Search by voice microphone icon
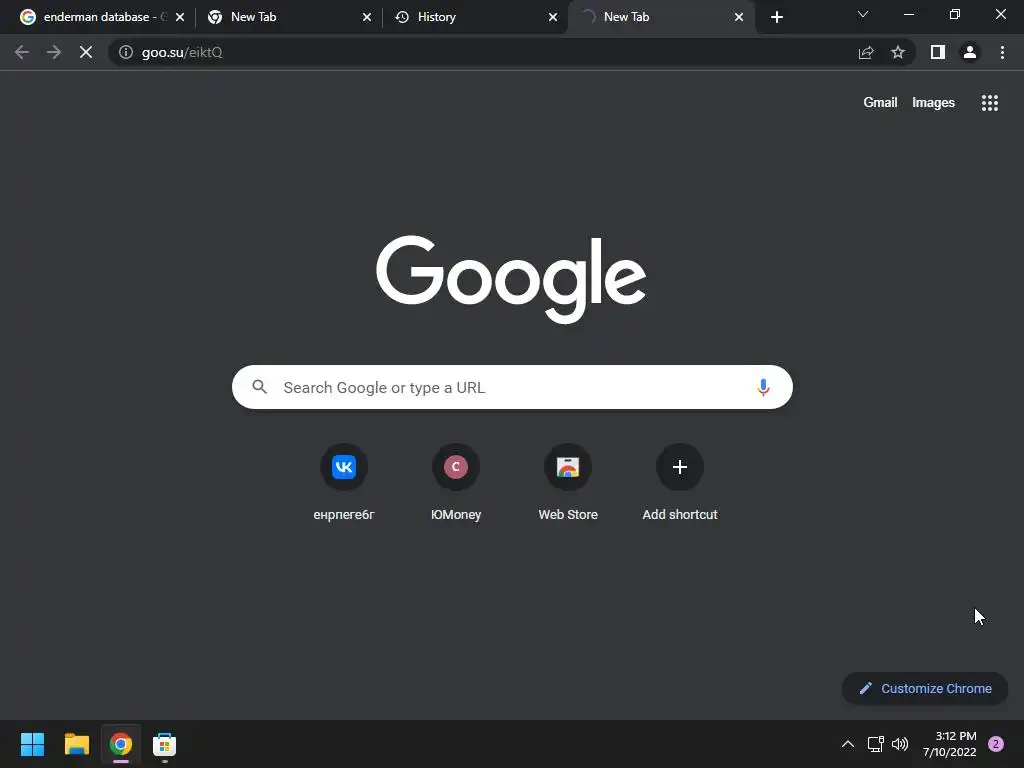Viewport: 1024px width, 768px height. (x=763, y=387)
